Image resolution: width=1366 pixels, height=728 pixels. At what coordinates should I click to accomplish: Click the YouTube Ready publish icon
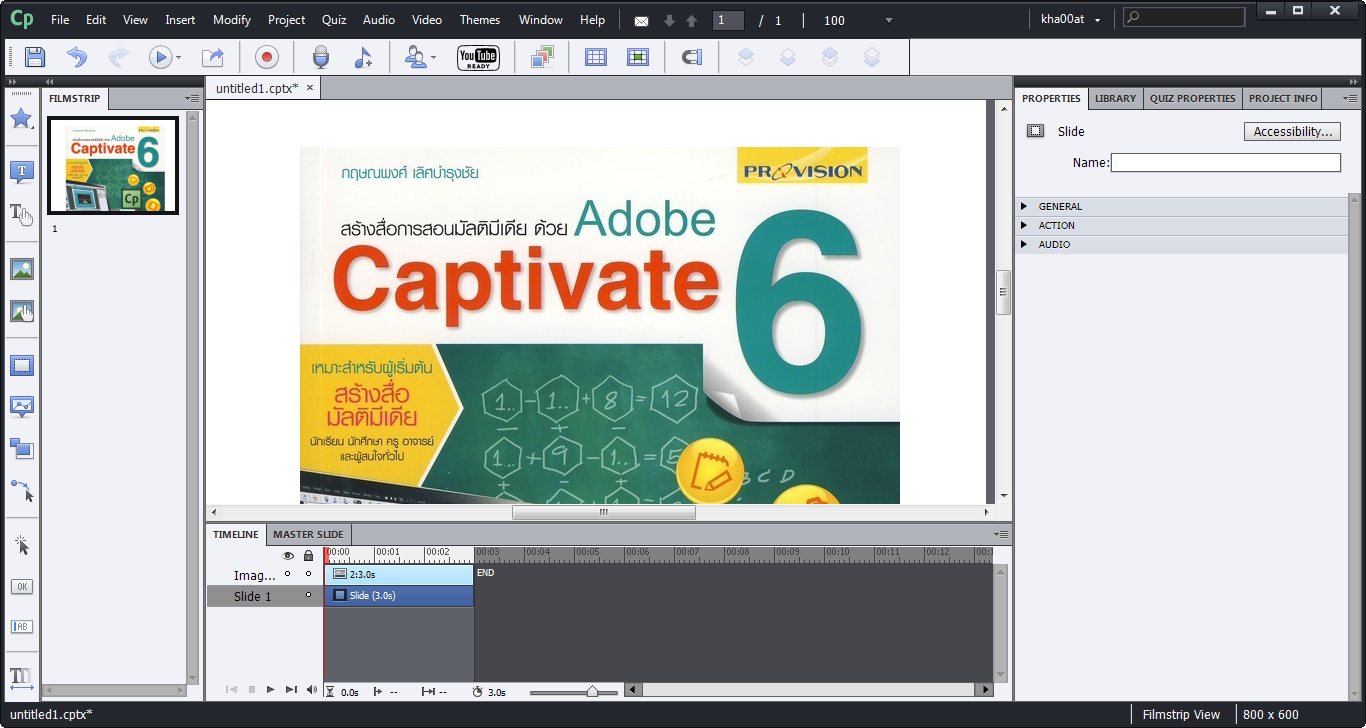[479, 57]
